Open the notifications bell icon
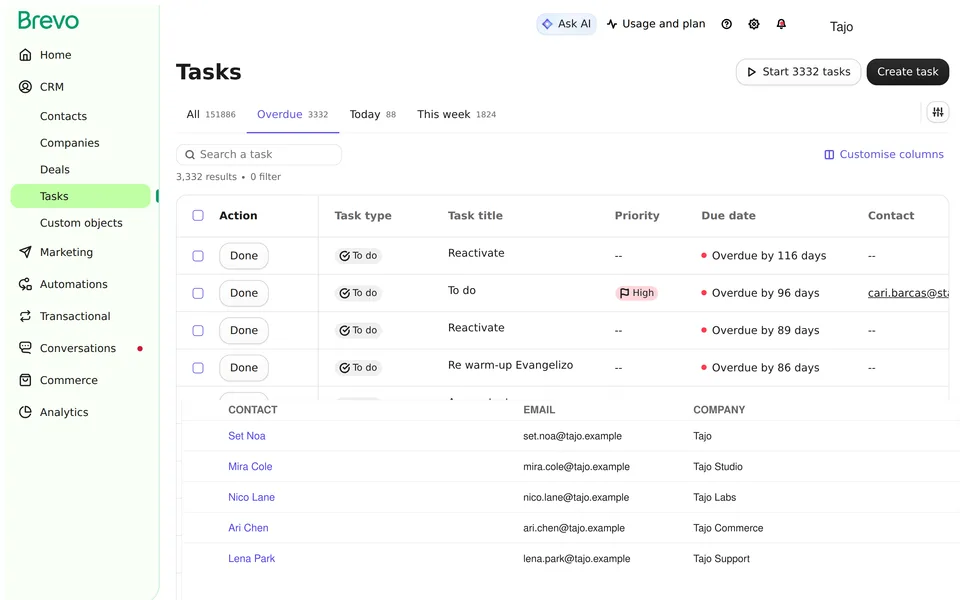The width and height of the screenshot is (960, 600). tap(781, 24)
